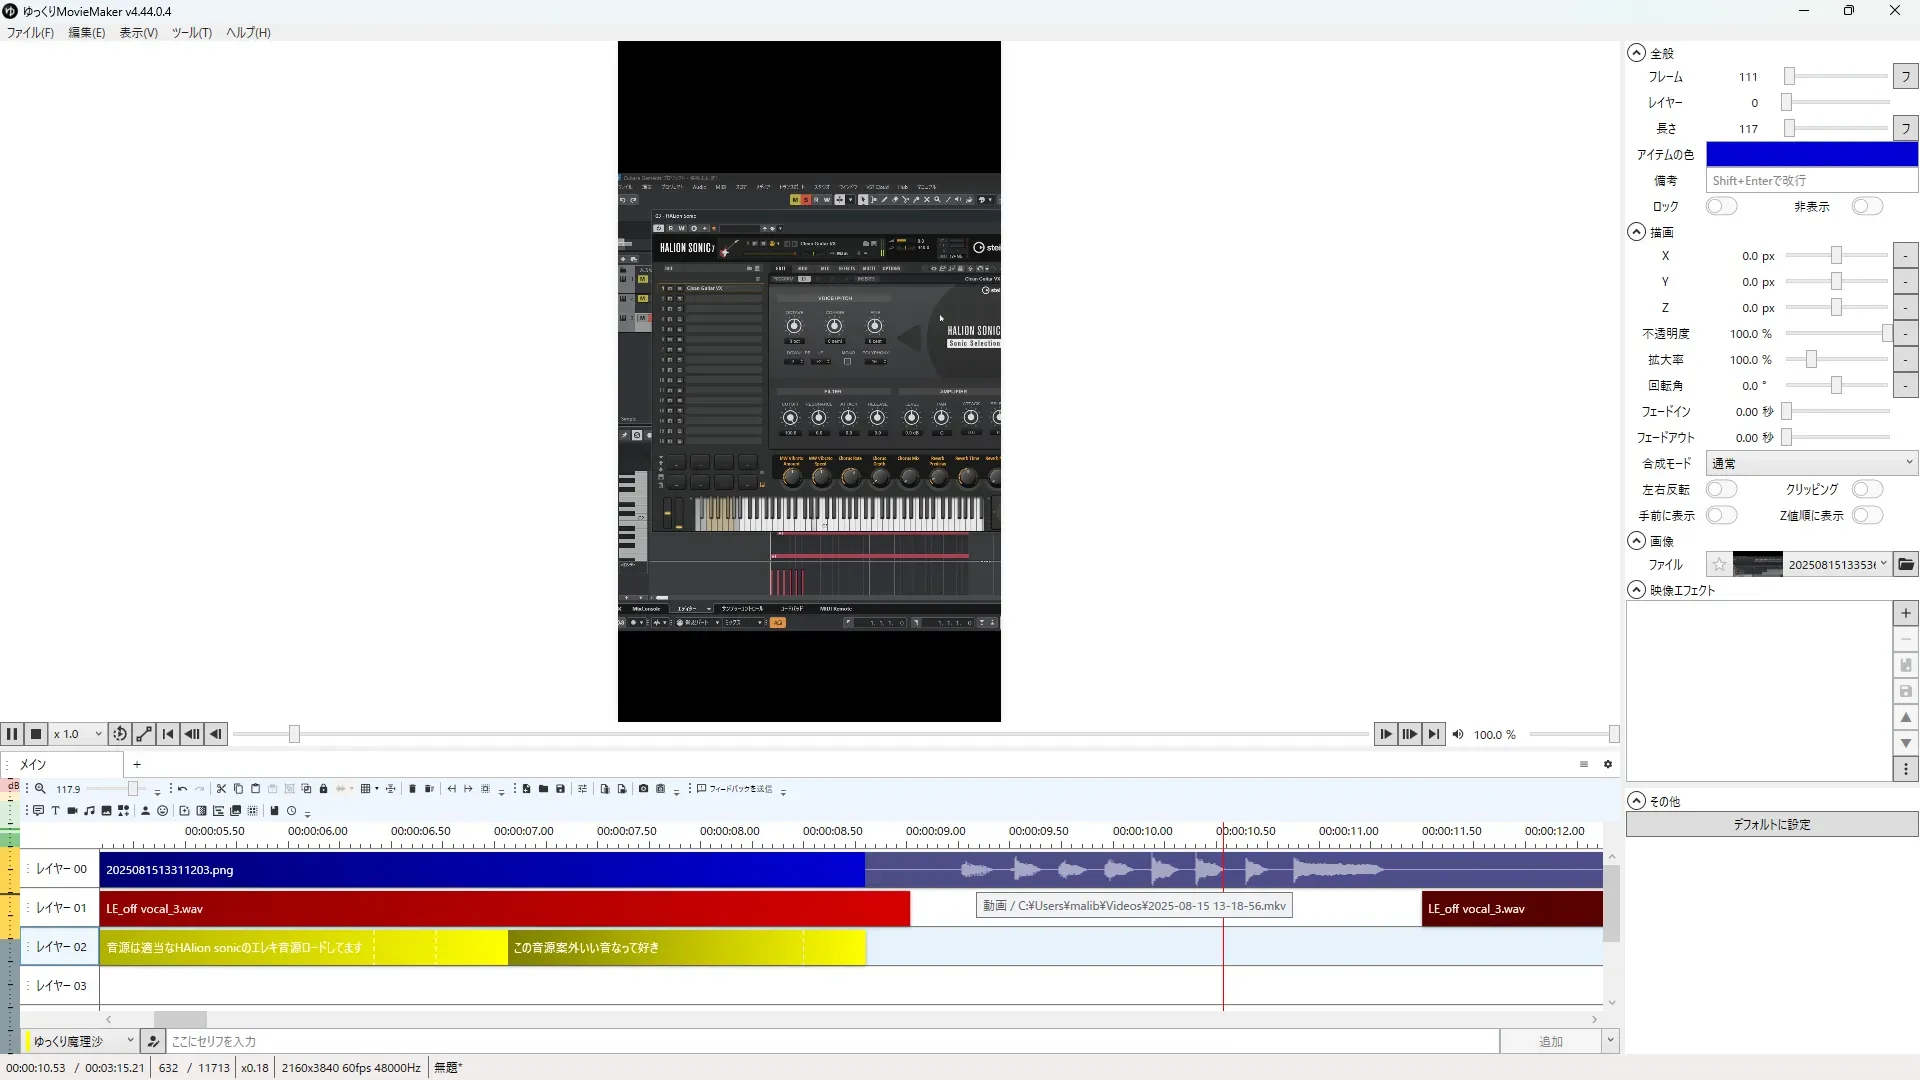Click the デフォルトに設定 button
The height and width of the screenshot is (1080, 1920).
pos(1771,825)
